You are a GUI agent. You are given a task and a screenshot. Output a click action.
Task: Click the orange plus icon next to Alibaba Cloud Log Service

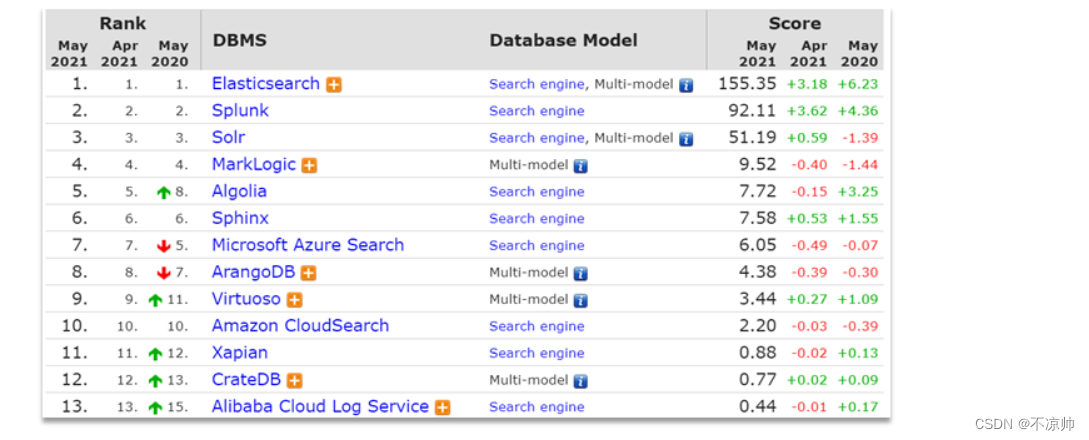(442, 408)
